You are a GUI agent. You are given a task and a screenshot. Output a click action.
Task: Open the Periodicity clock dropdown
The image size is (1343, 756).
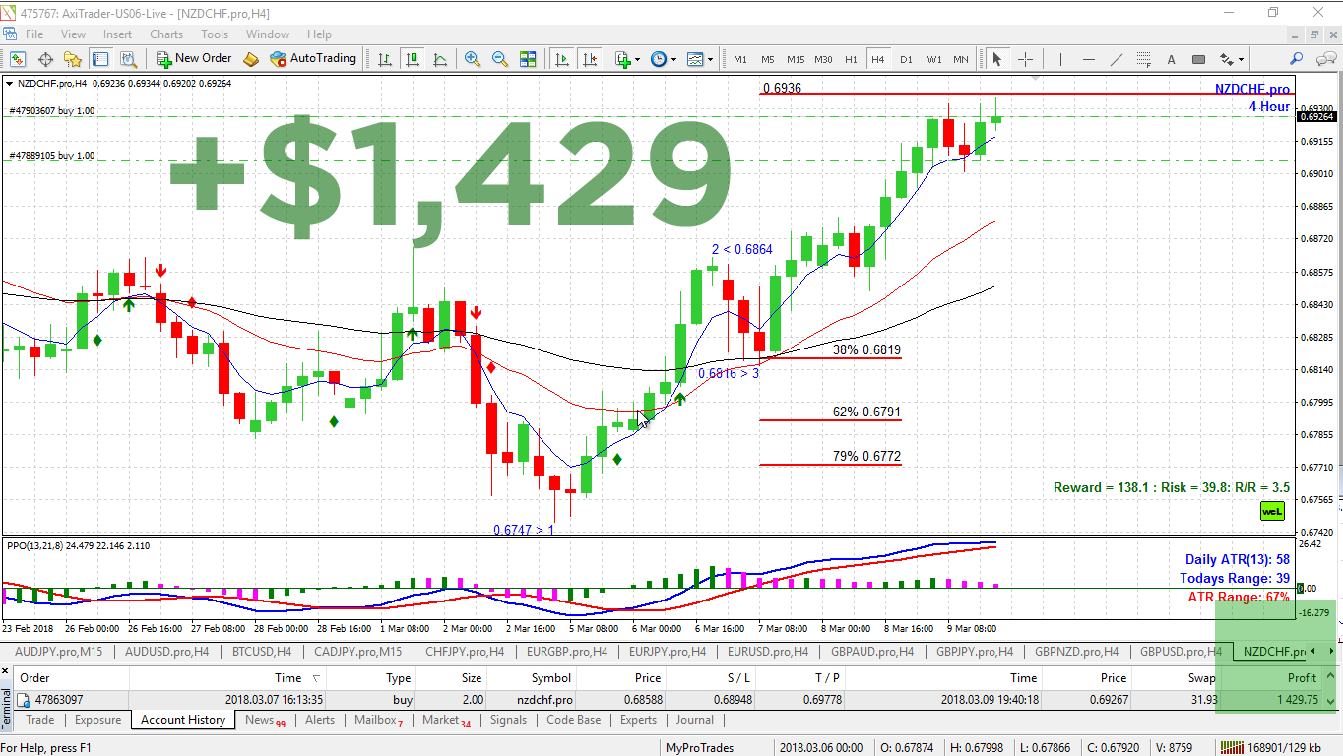pos(663,59)
